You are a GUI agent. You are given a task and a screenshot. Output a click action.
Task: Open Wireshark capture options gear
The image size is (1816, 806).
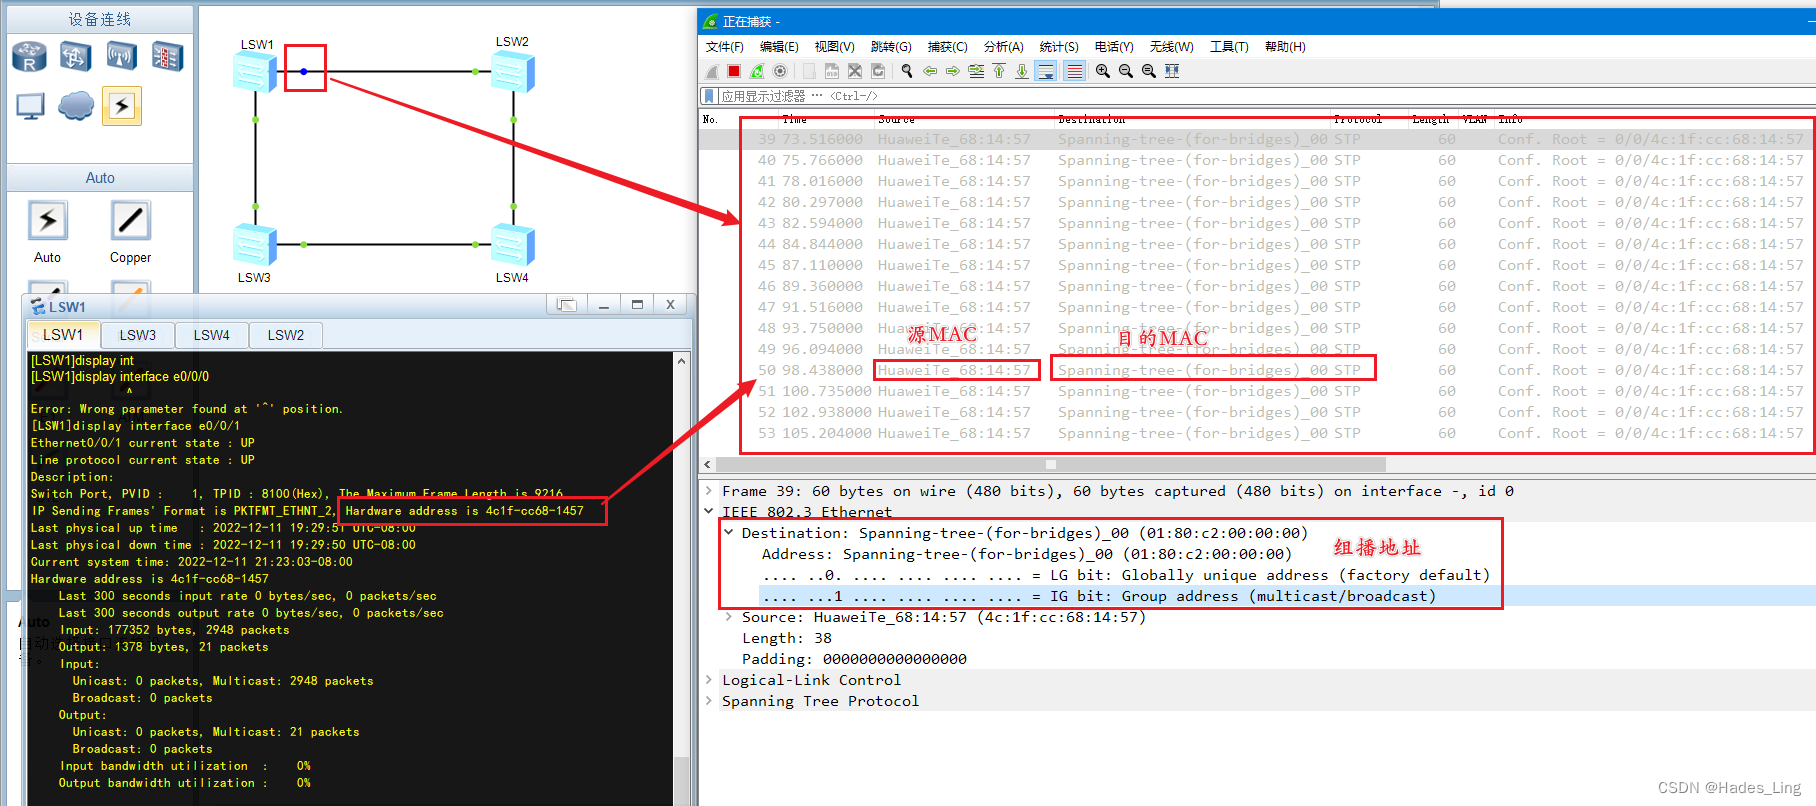click(x=780, y=71)
